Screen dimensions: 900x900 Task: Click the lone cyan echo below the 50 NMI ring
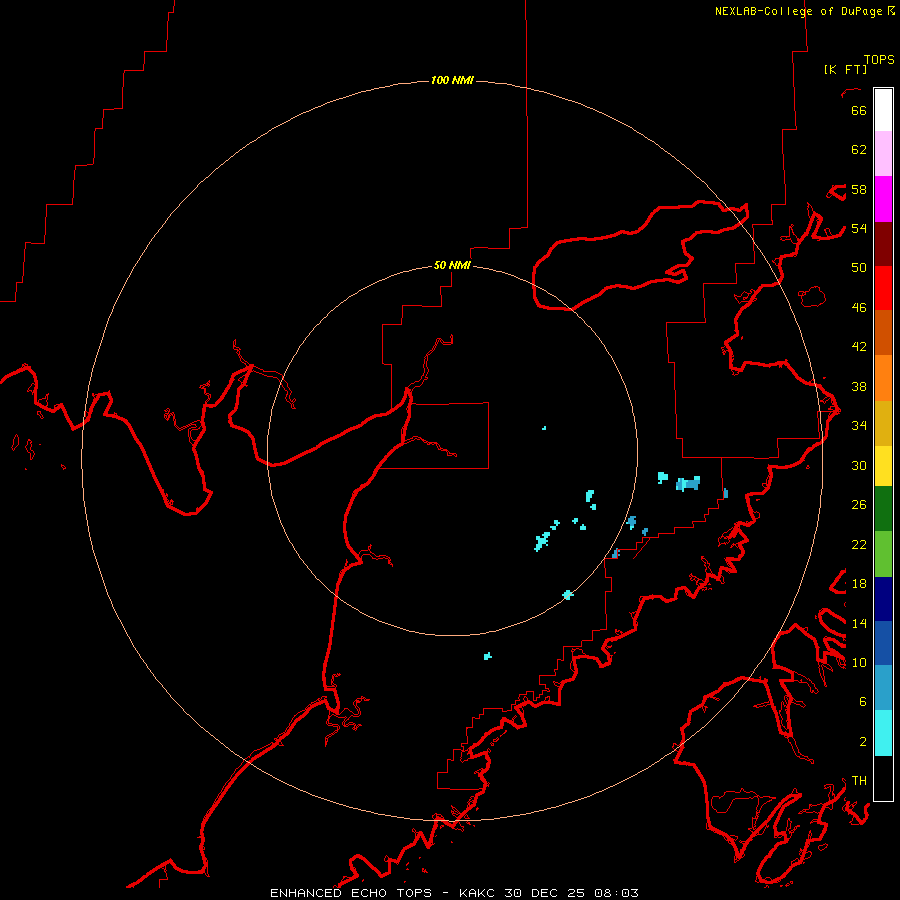[487, 655]
